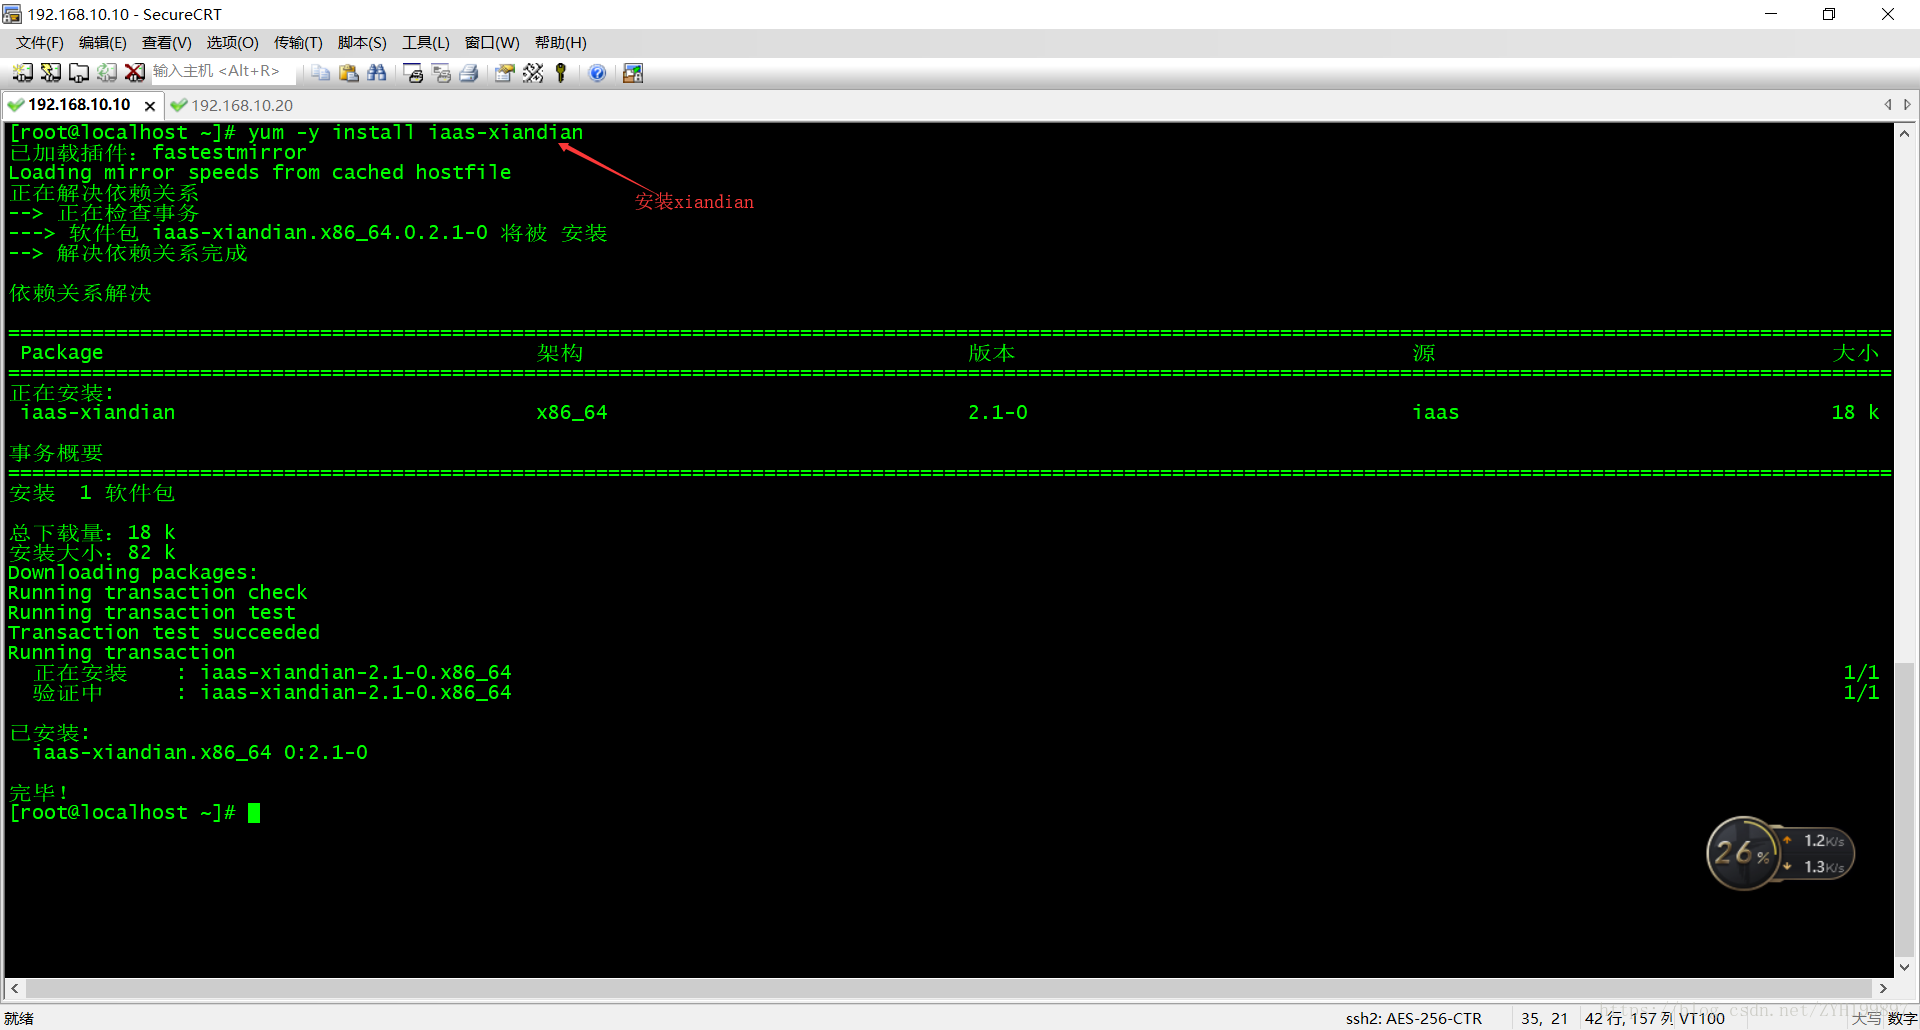Click the SecureCRT title bar app icon
1920x1030 pixels.
point(12,14)
